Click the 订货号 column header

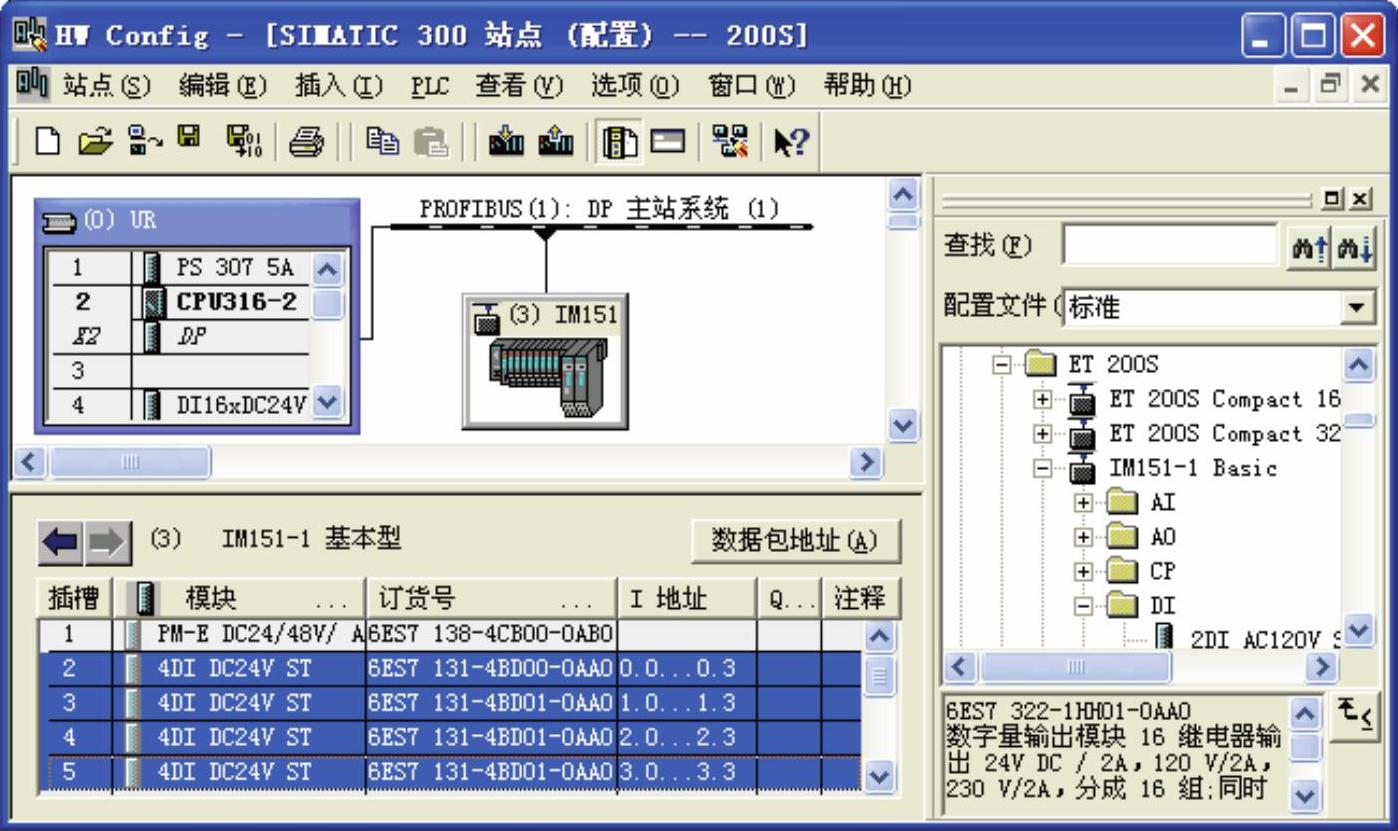pos(492,598)
